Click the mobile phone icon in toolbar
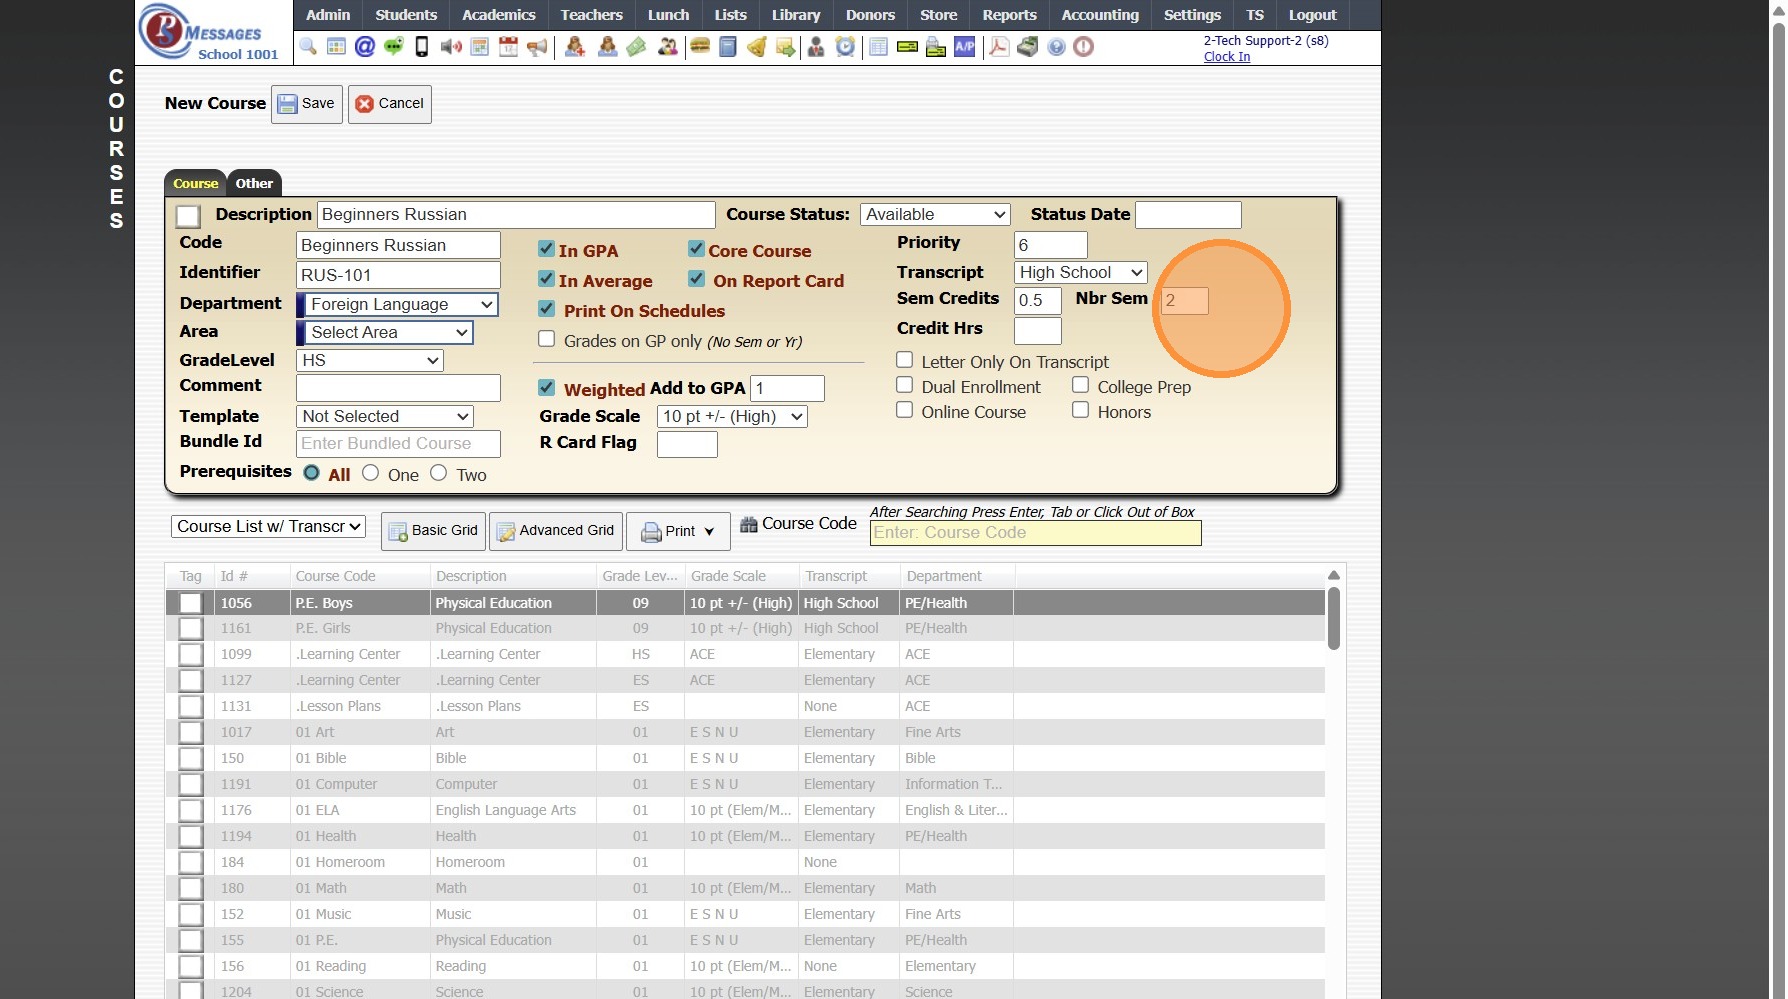1788x999 pixels. pyautogui.click(x=422, y=47)
